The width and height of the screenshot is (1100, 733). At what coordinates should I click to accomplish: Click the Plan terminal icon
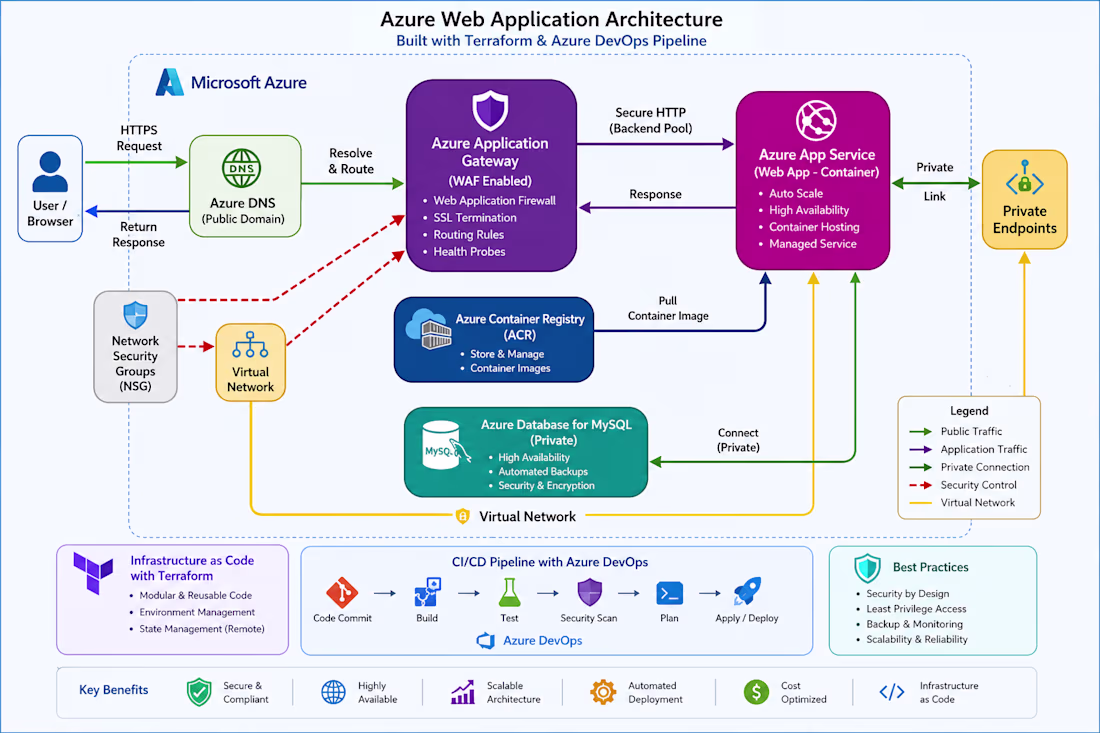click(x=669, y=593)
